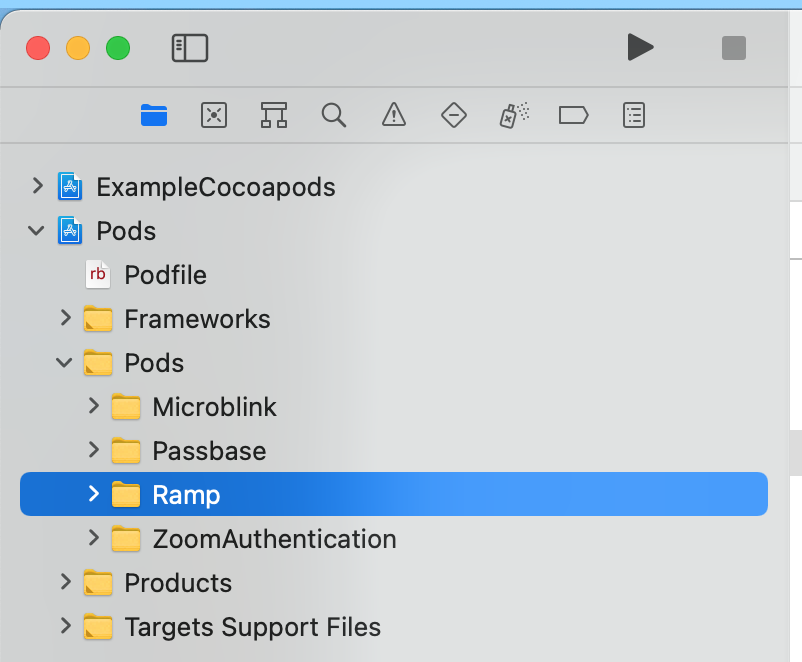Image resolution: width=802 pixels, height=662 pixels.
Task: Open the Symbol navigator hierarchy icon
Action: click(274, 115)
